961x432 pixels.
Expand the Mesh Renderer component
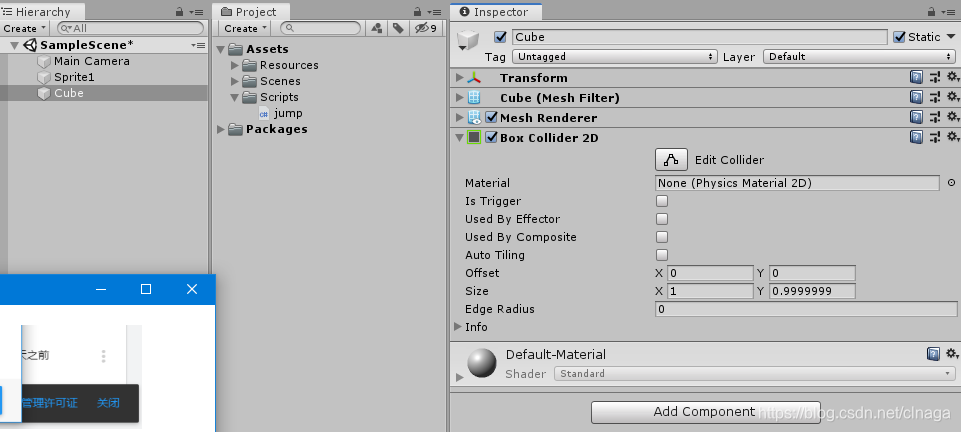click(x=460, y=117)
